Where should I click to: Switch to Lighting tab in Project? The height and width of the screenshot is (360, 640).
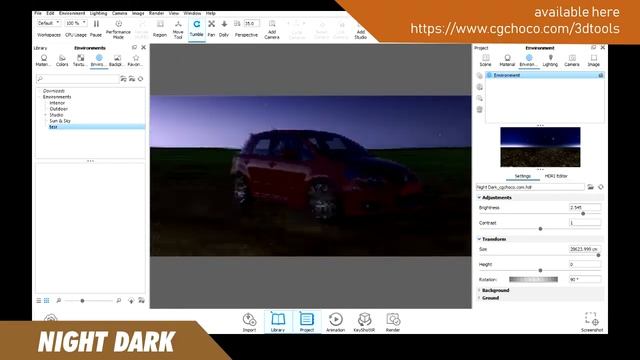click(550, 60)
